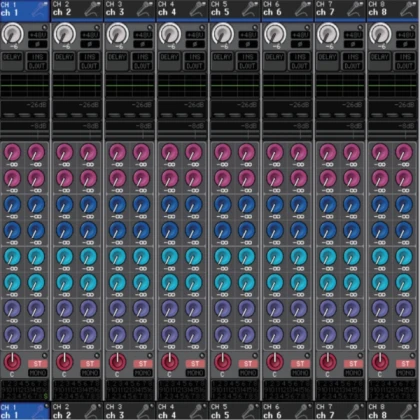Enable +48V phantom power on ch 1
420x420 pixels.
pyautogui.click(x=37, y=35)
